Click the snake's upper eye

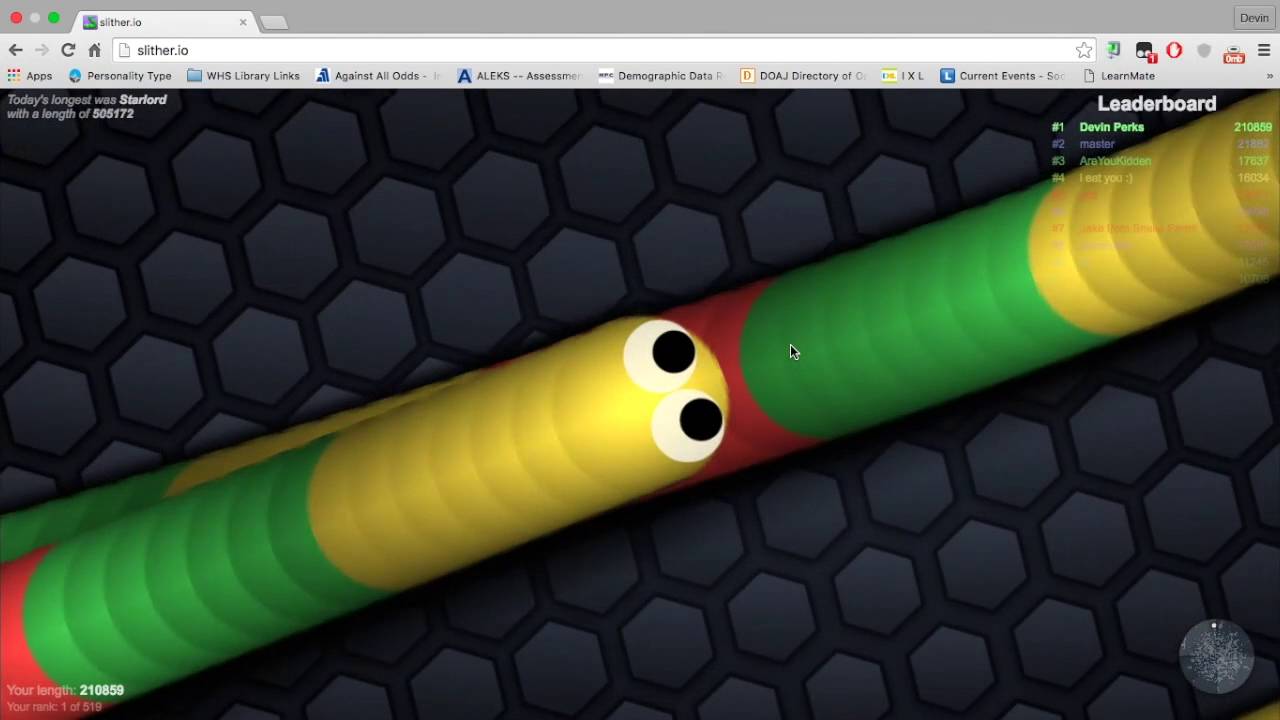pyautogui.click(x=662, y=354)
